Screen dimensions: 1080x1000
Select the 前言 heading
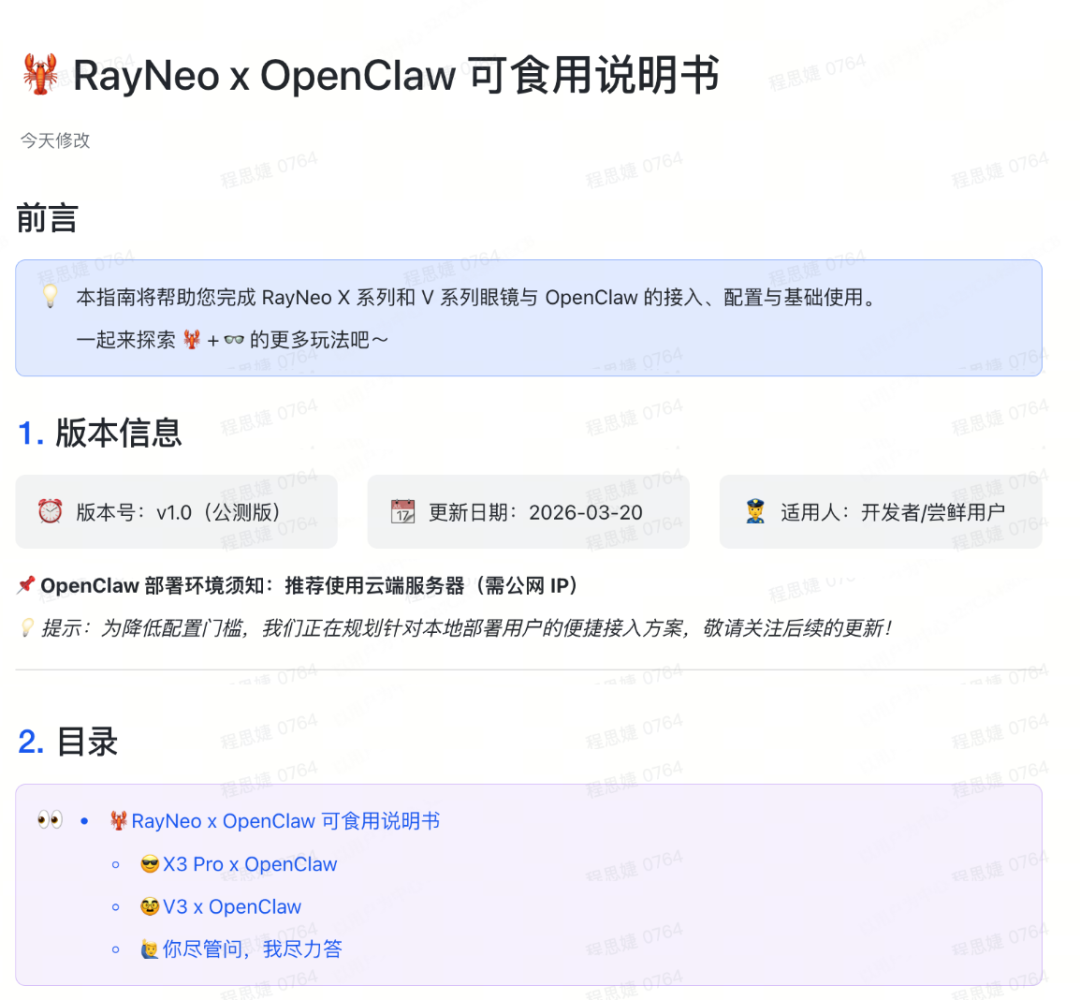point(47,219)
